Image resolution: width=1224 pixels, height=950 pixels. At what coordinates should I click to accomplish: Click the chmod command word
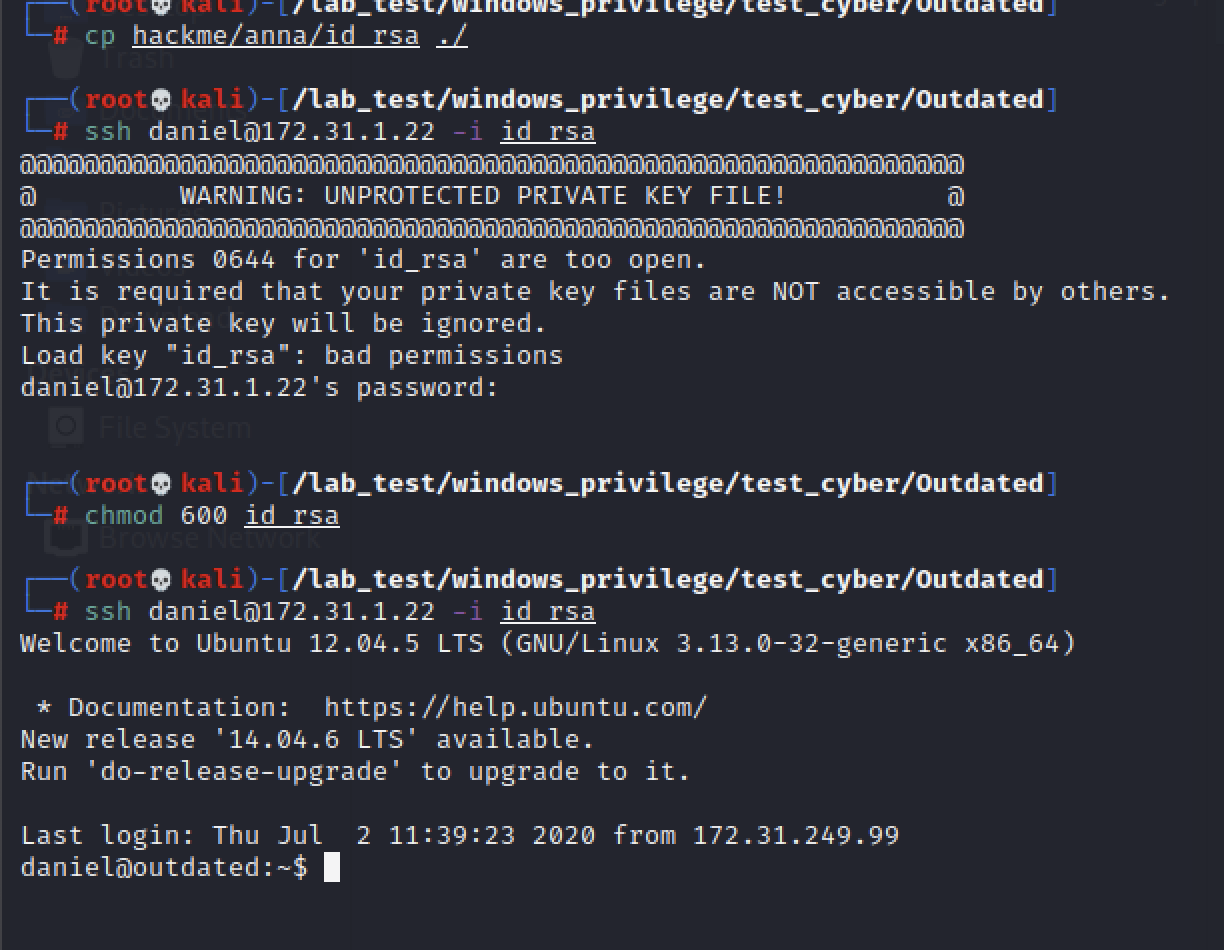coord(123,516)
